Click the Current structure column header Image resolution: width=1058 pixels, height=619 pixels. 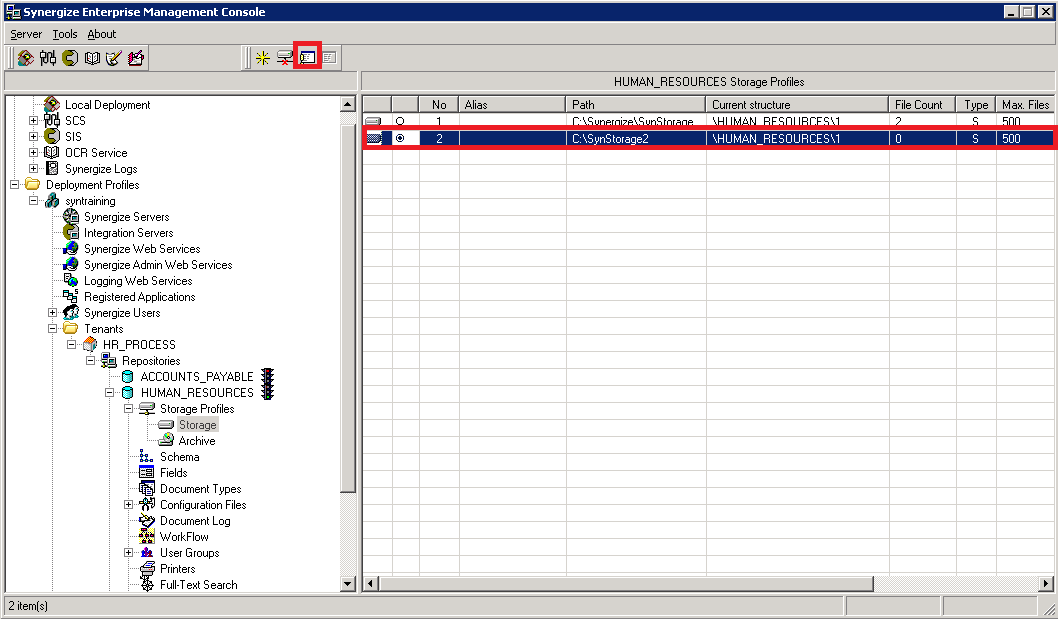[x=798, y=105]
